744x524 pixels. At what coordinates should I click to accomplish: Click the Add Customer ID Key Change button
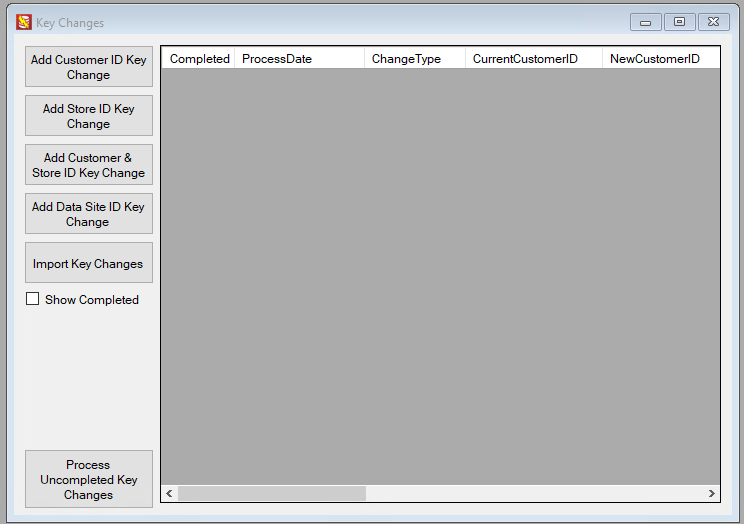[89, 66]
